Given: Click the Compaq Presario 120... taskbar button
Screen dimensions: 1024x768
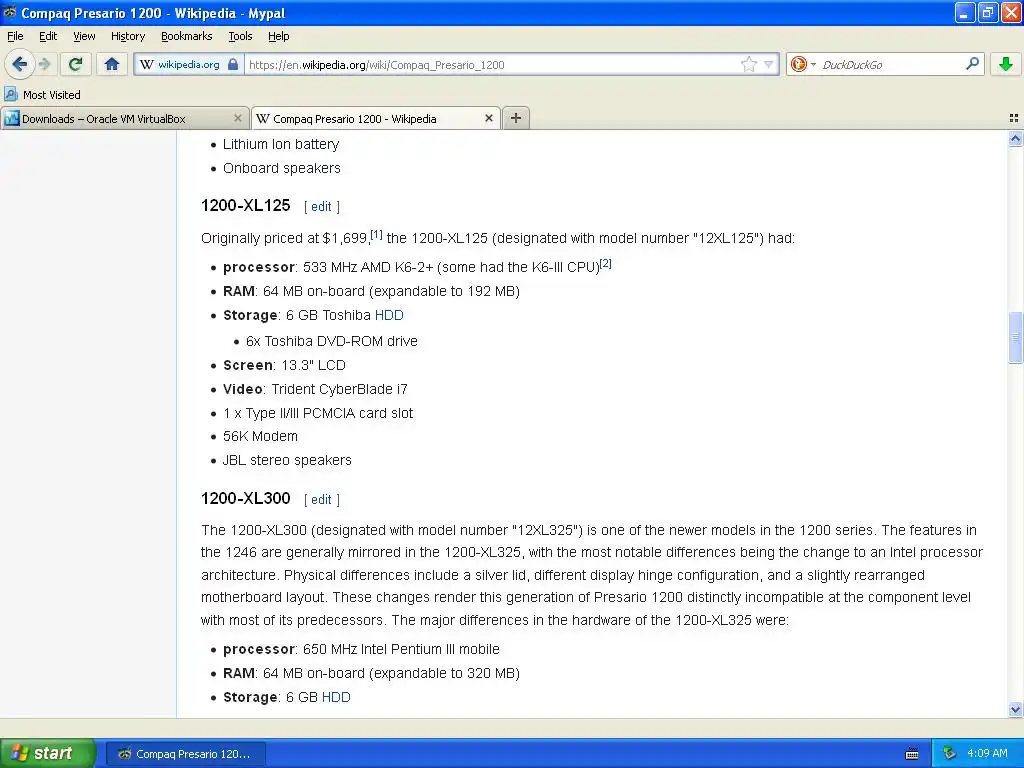Looking at the screenshot, I should pos(185,754).
